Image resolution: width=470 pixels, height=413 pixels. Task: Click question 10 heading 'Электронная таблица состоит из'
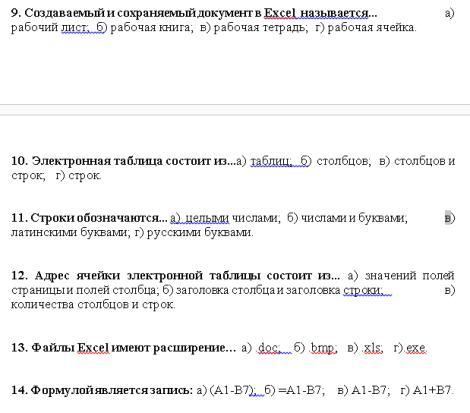coord(123,161)
